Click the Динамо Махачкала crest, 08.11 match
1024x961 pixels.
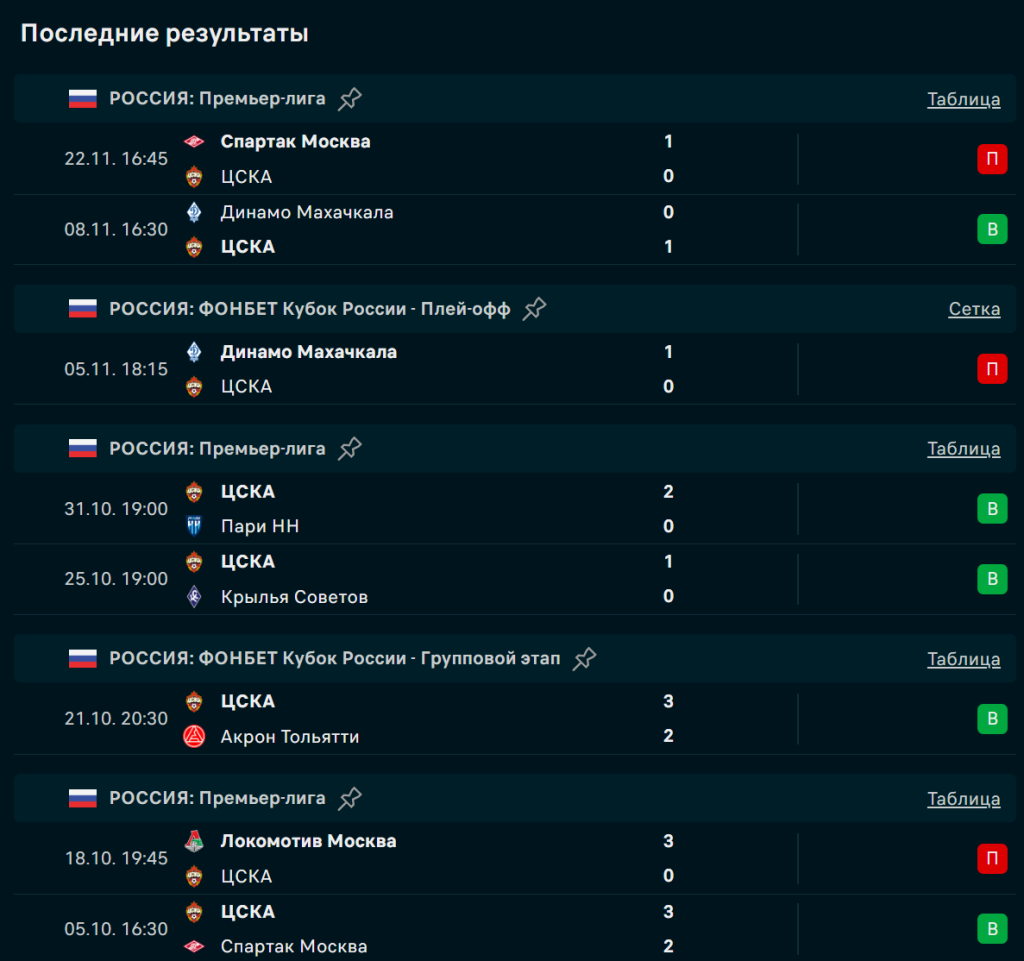194,212
